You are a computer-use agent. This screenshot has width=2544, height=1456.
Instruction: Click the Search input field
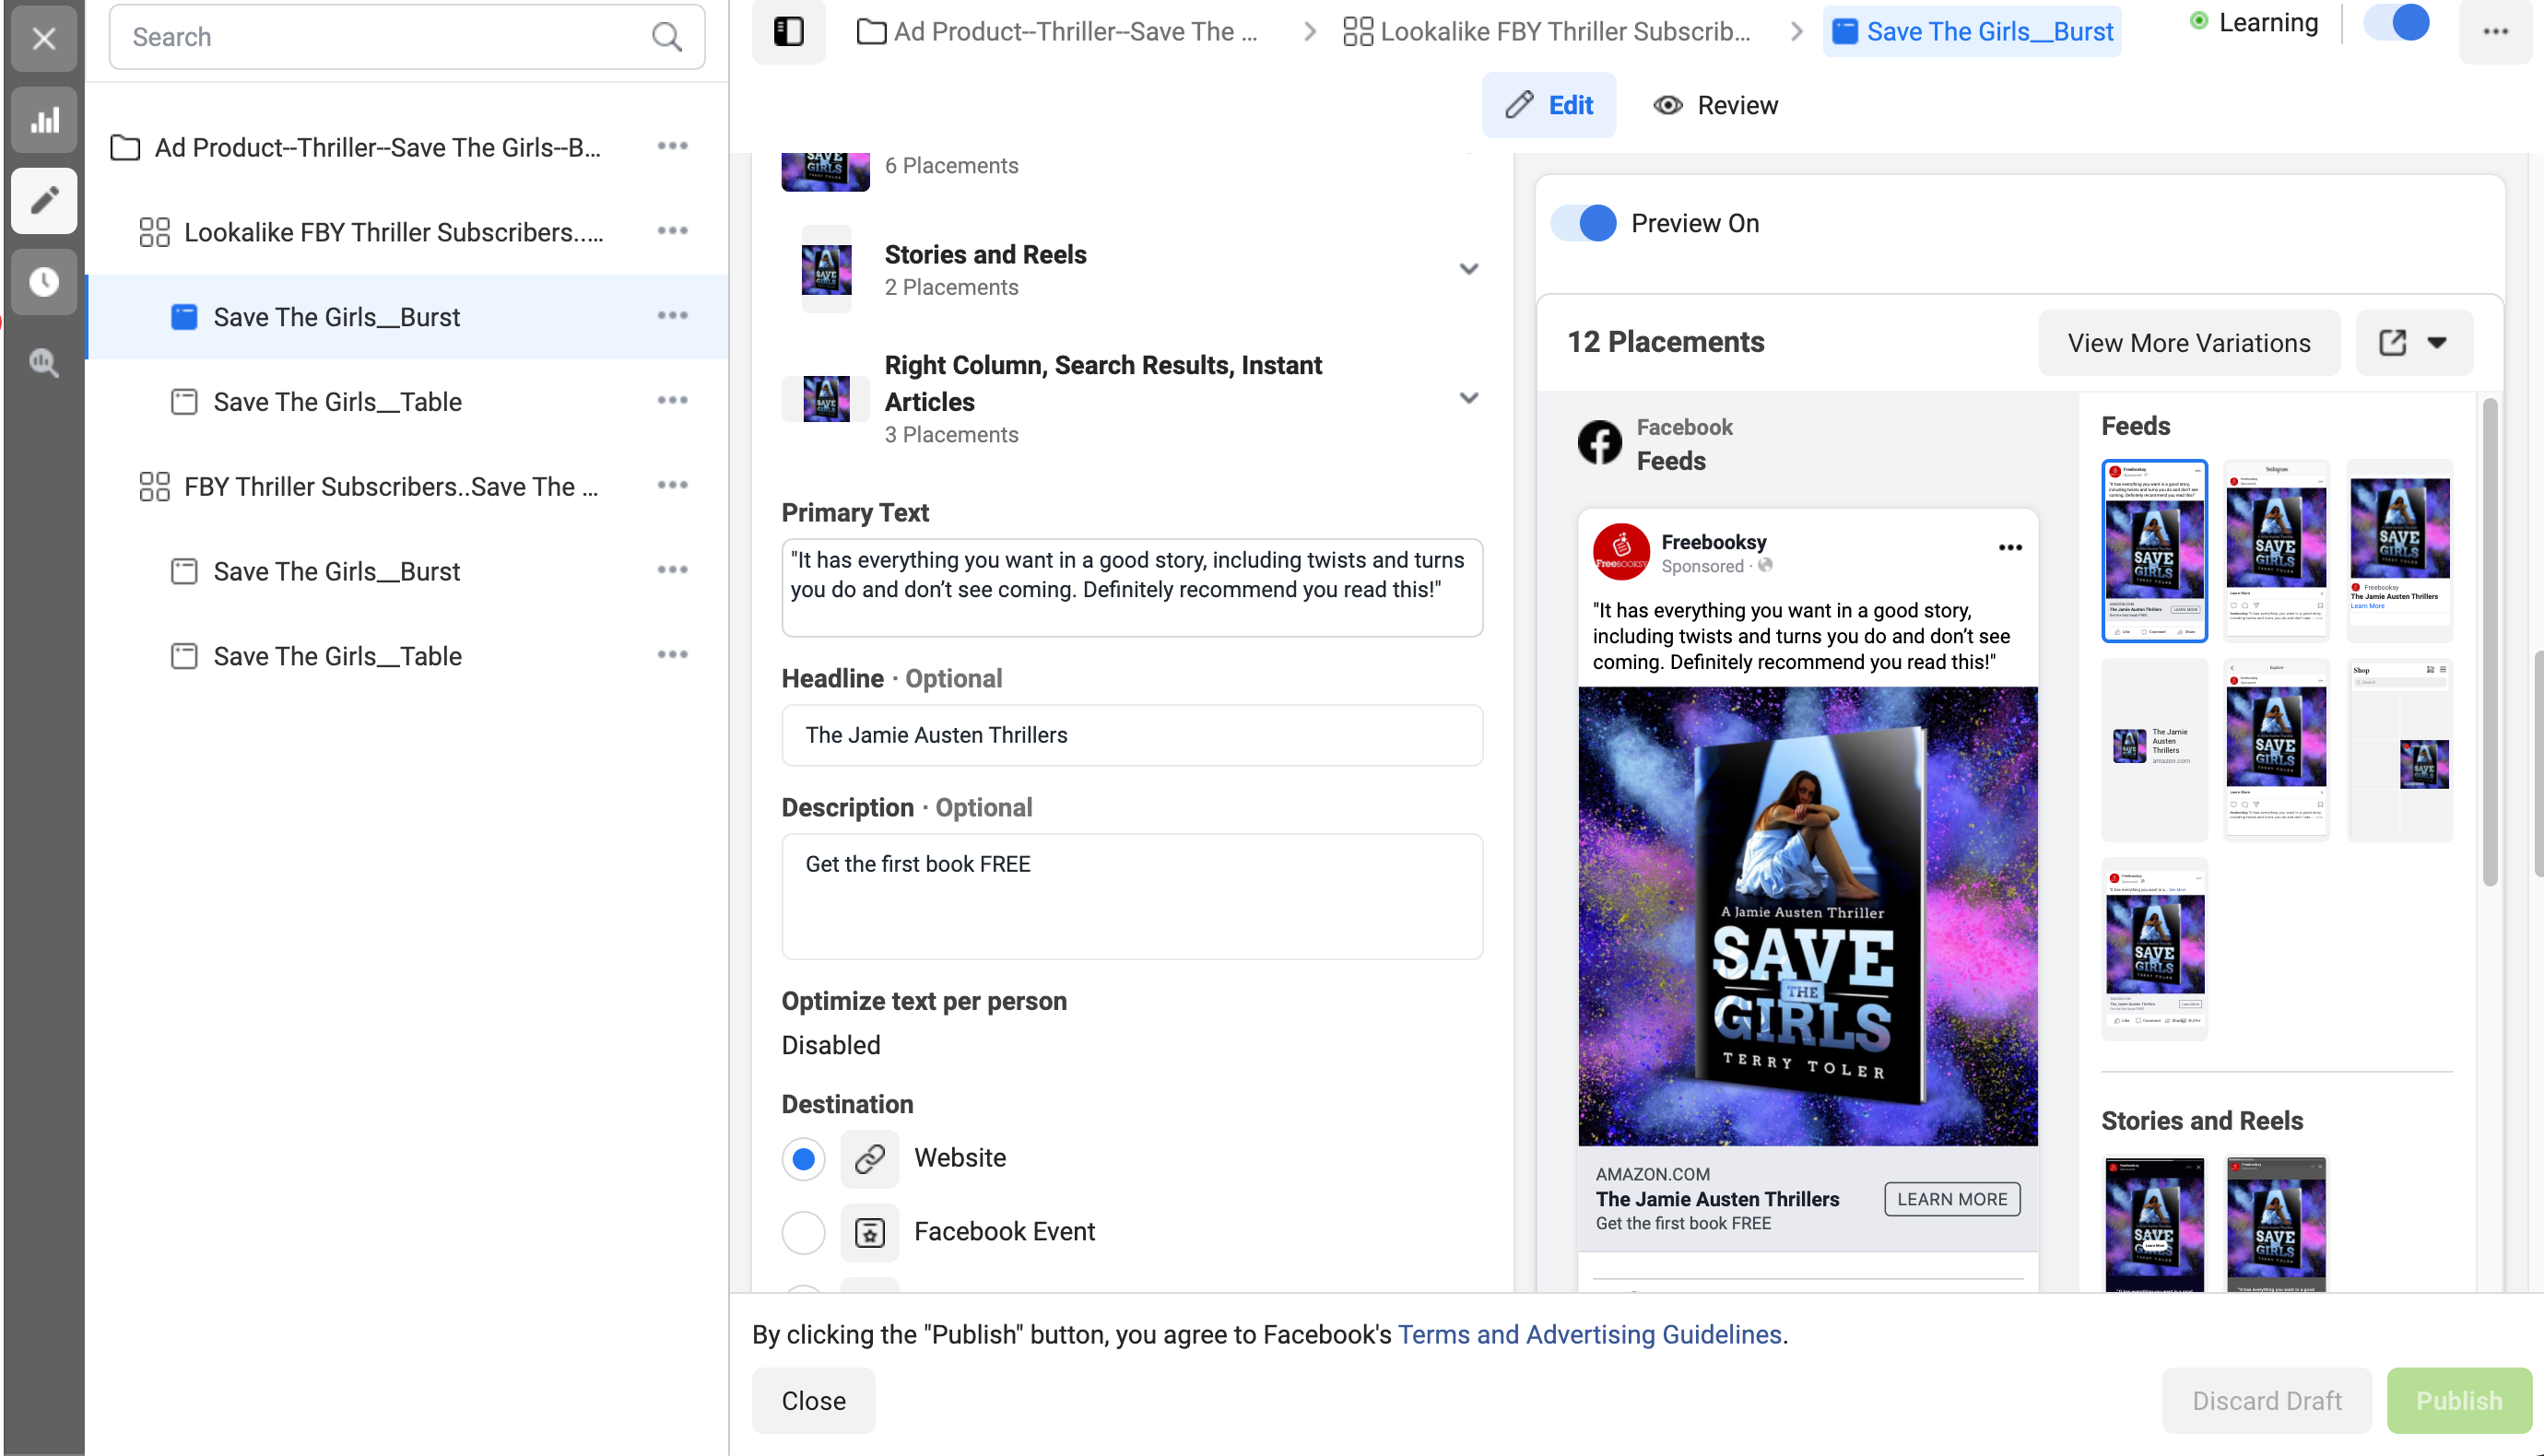[407, 37]
